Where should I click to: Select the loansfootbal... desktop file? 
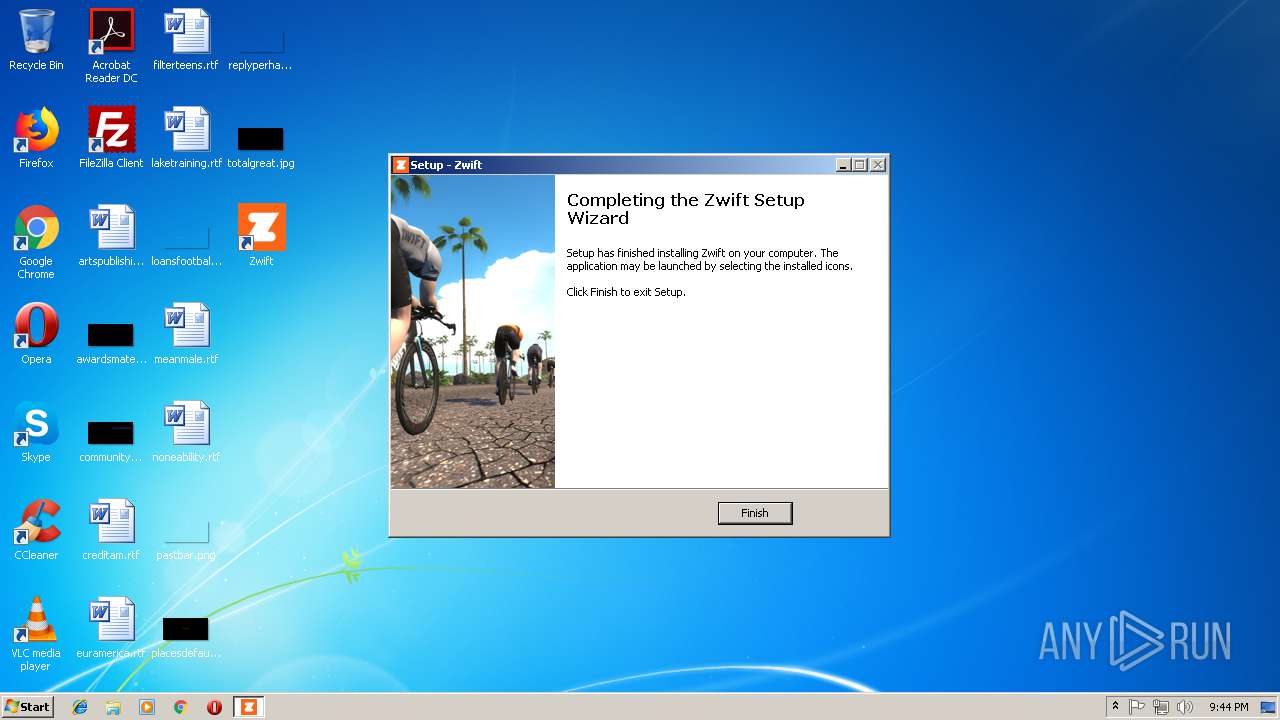186,236
